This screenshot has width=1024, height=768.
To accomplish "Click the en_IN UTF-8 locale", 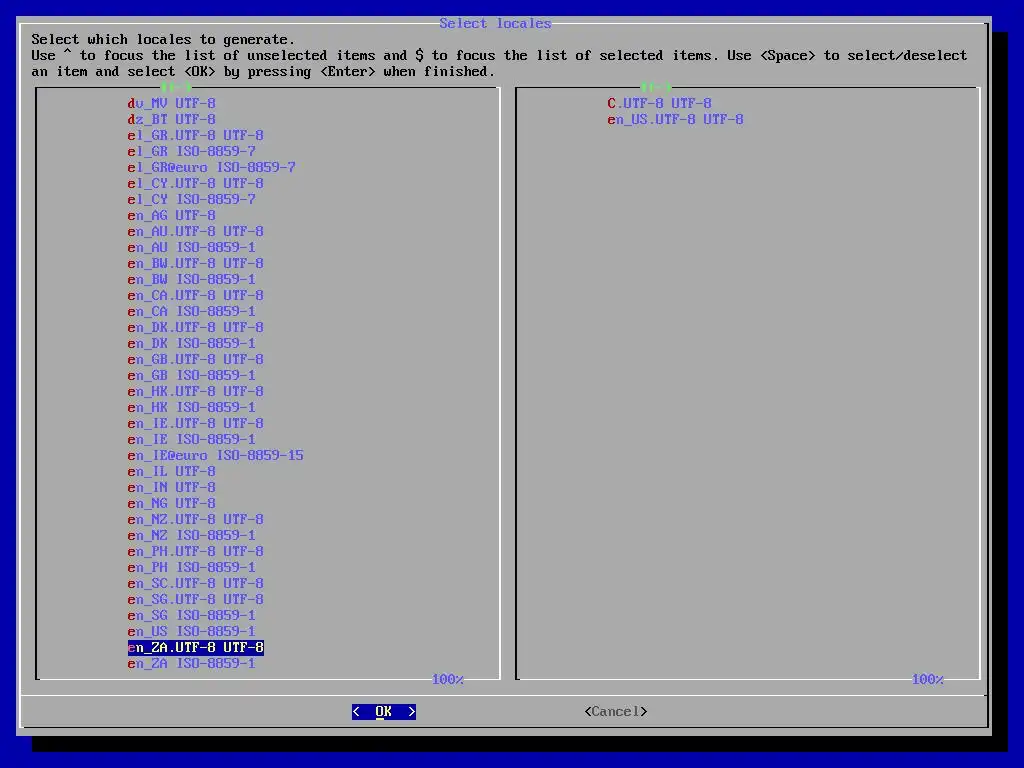I will [172, 487].
